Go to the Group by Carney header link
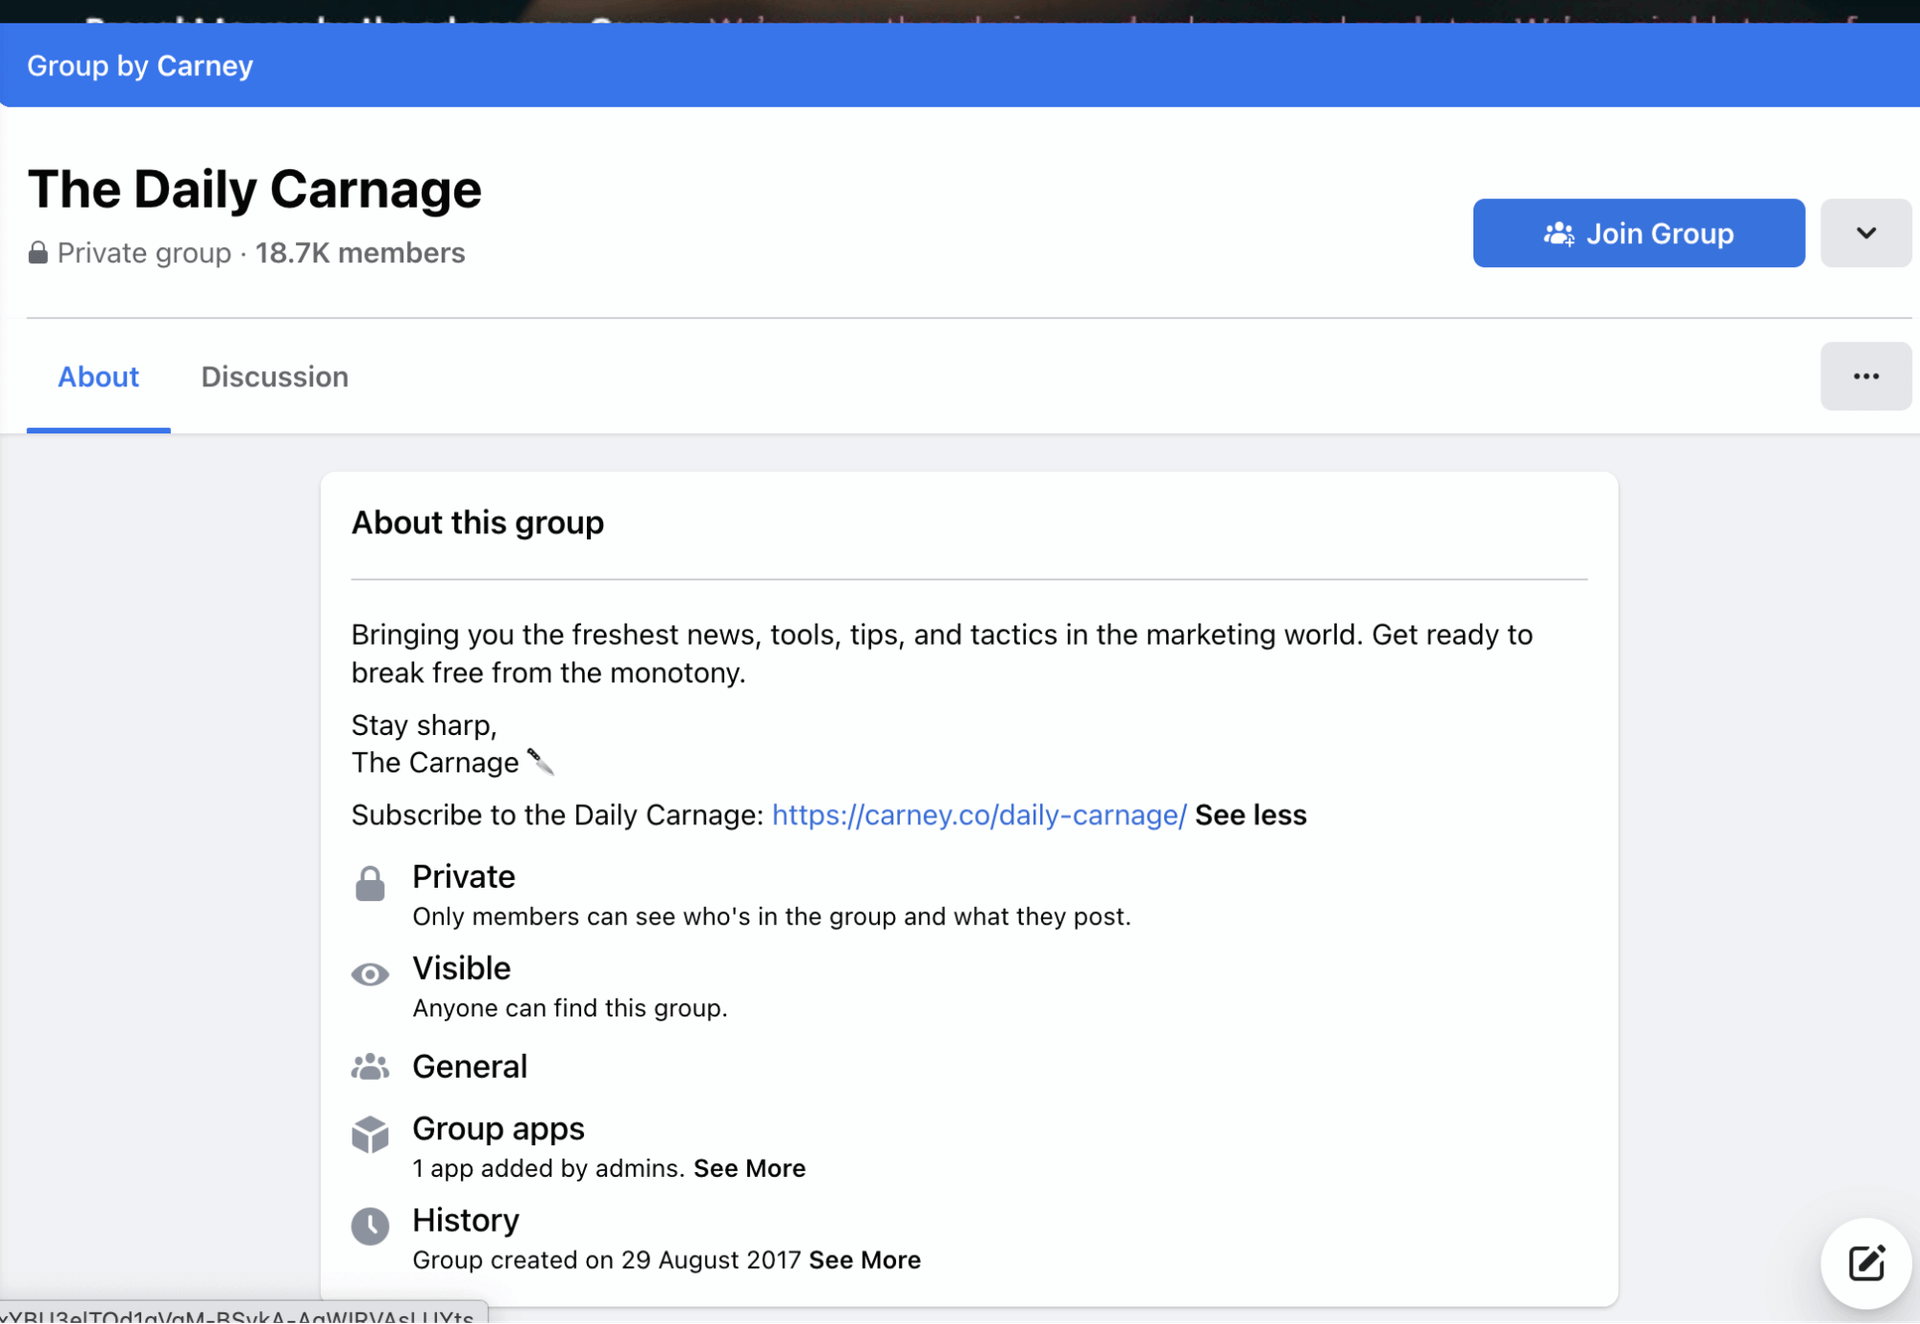The width and height of the screenshot is (1920, 1324). [x=139, y=65]
